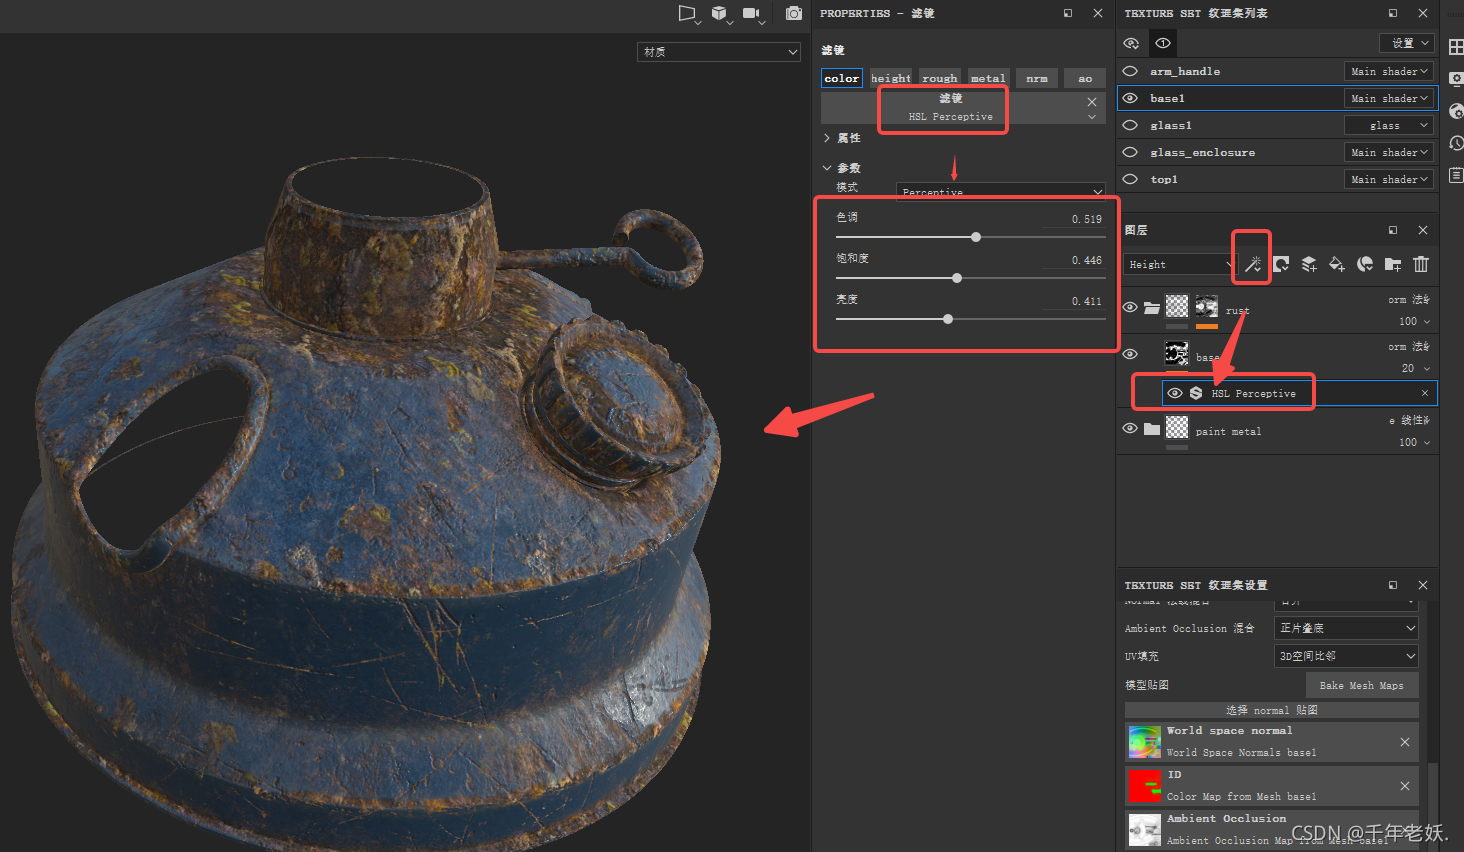
Task: Remove World space normal map
Action: [1405, 742]
